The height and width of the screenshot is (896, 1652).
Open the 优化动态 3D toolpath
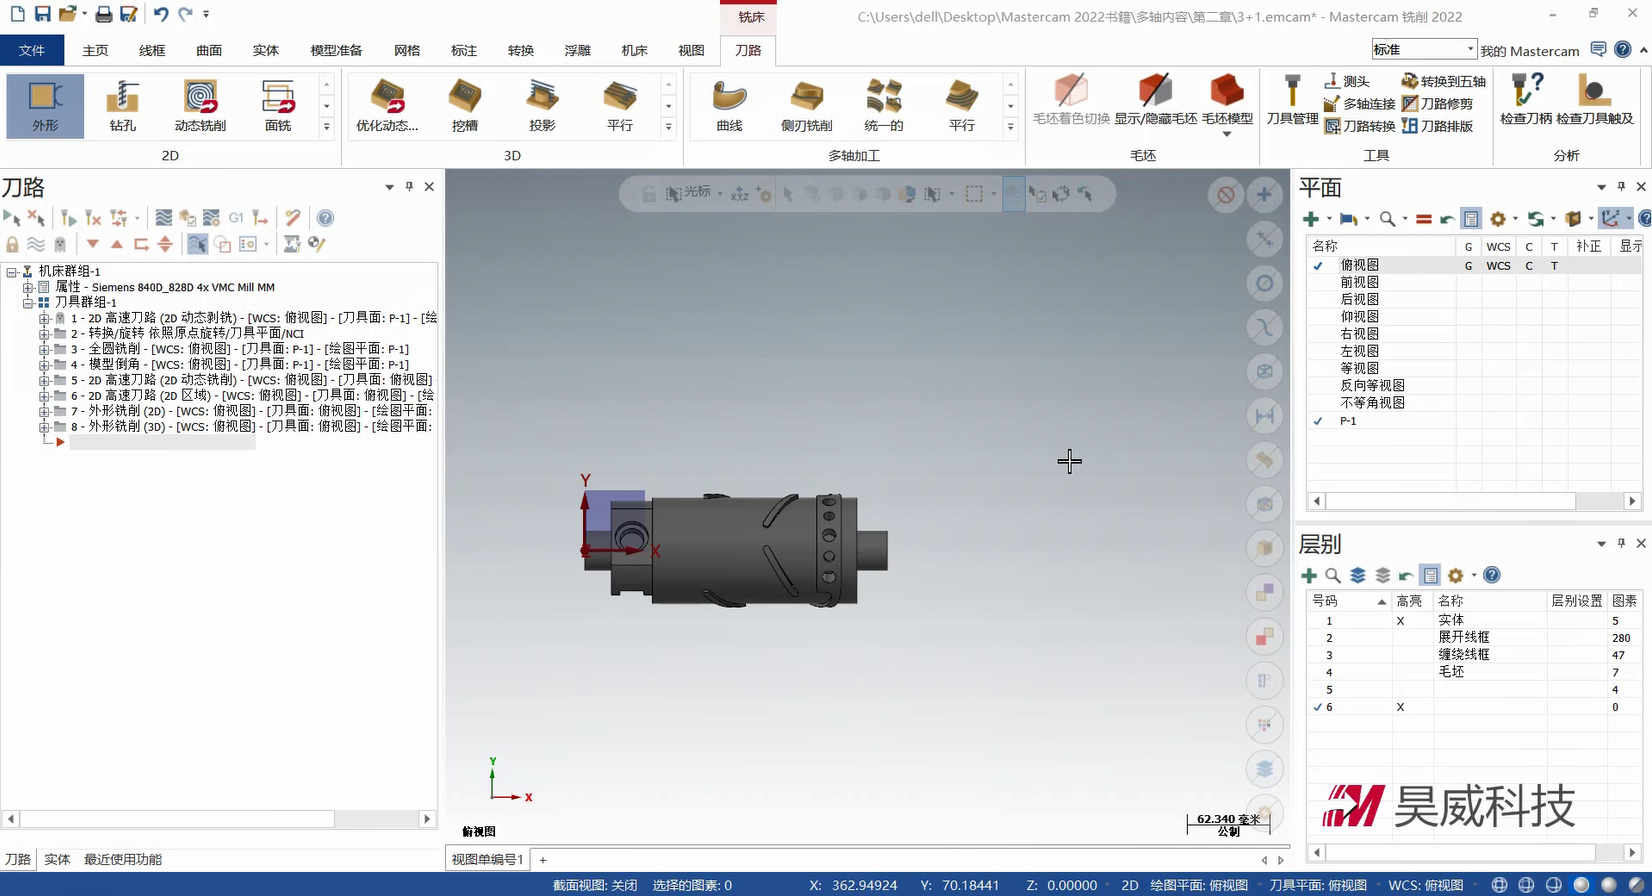tap(387, 106)
